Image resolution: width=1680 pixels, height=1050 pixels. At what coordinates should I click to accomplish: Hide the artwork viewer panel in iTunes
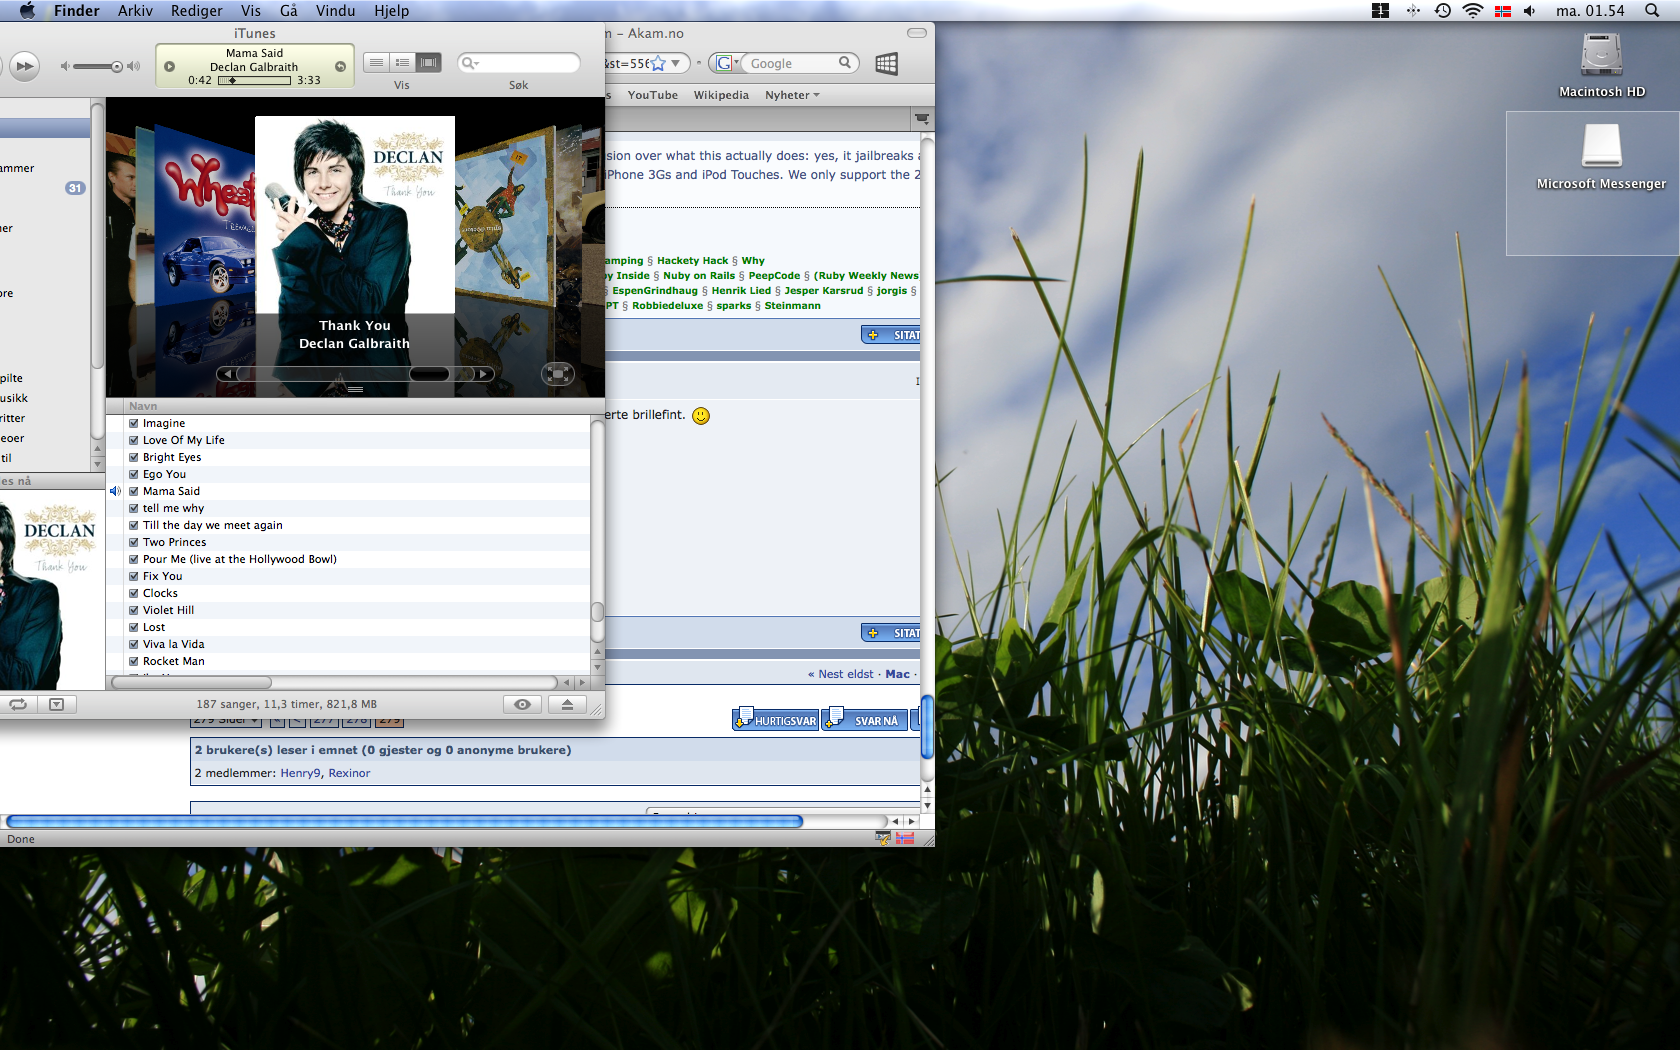[x=57, y=704]
